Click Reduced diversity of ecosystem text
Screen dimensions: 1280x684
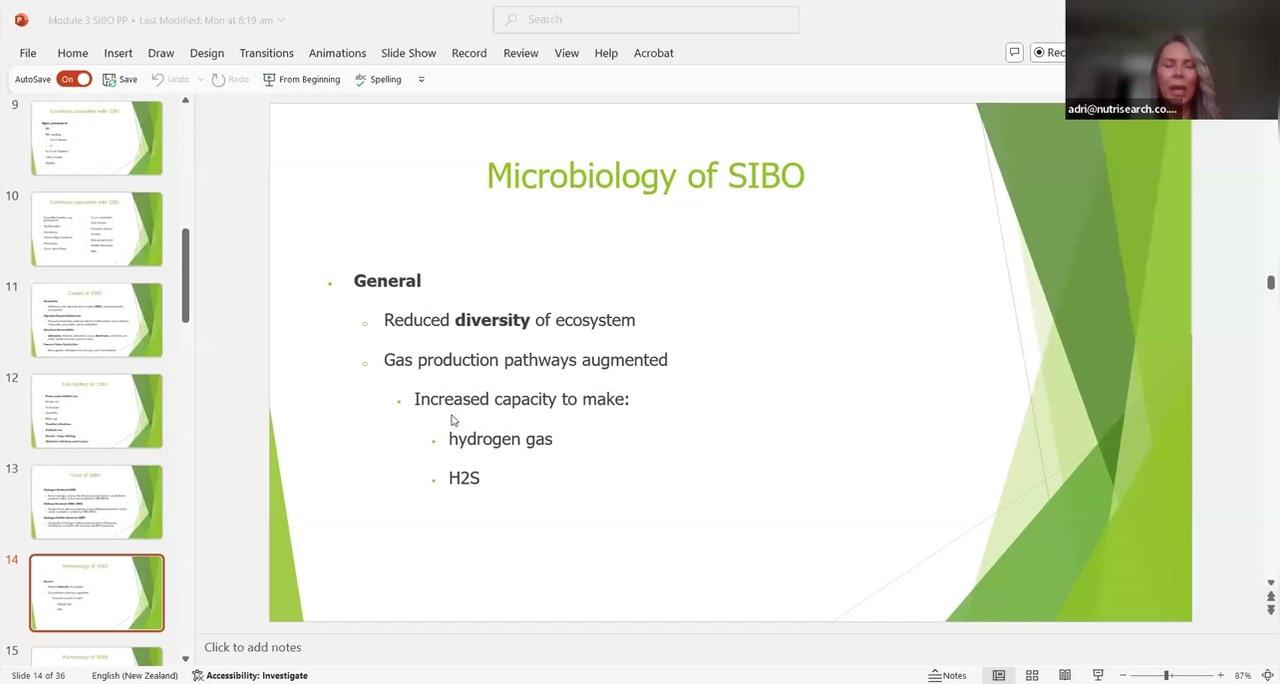point(509,320)
